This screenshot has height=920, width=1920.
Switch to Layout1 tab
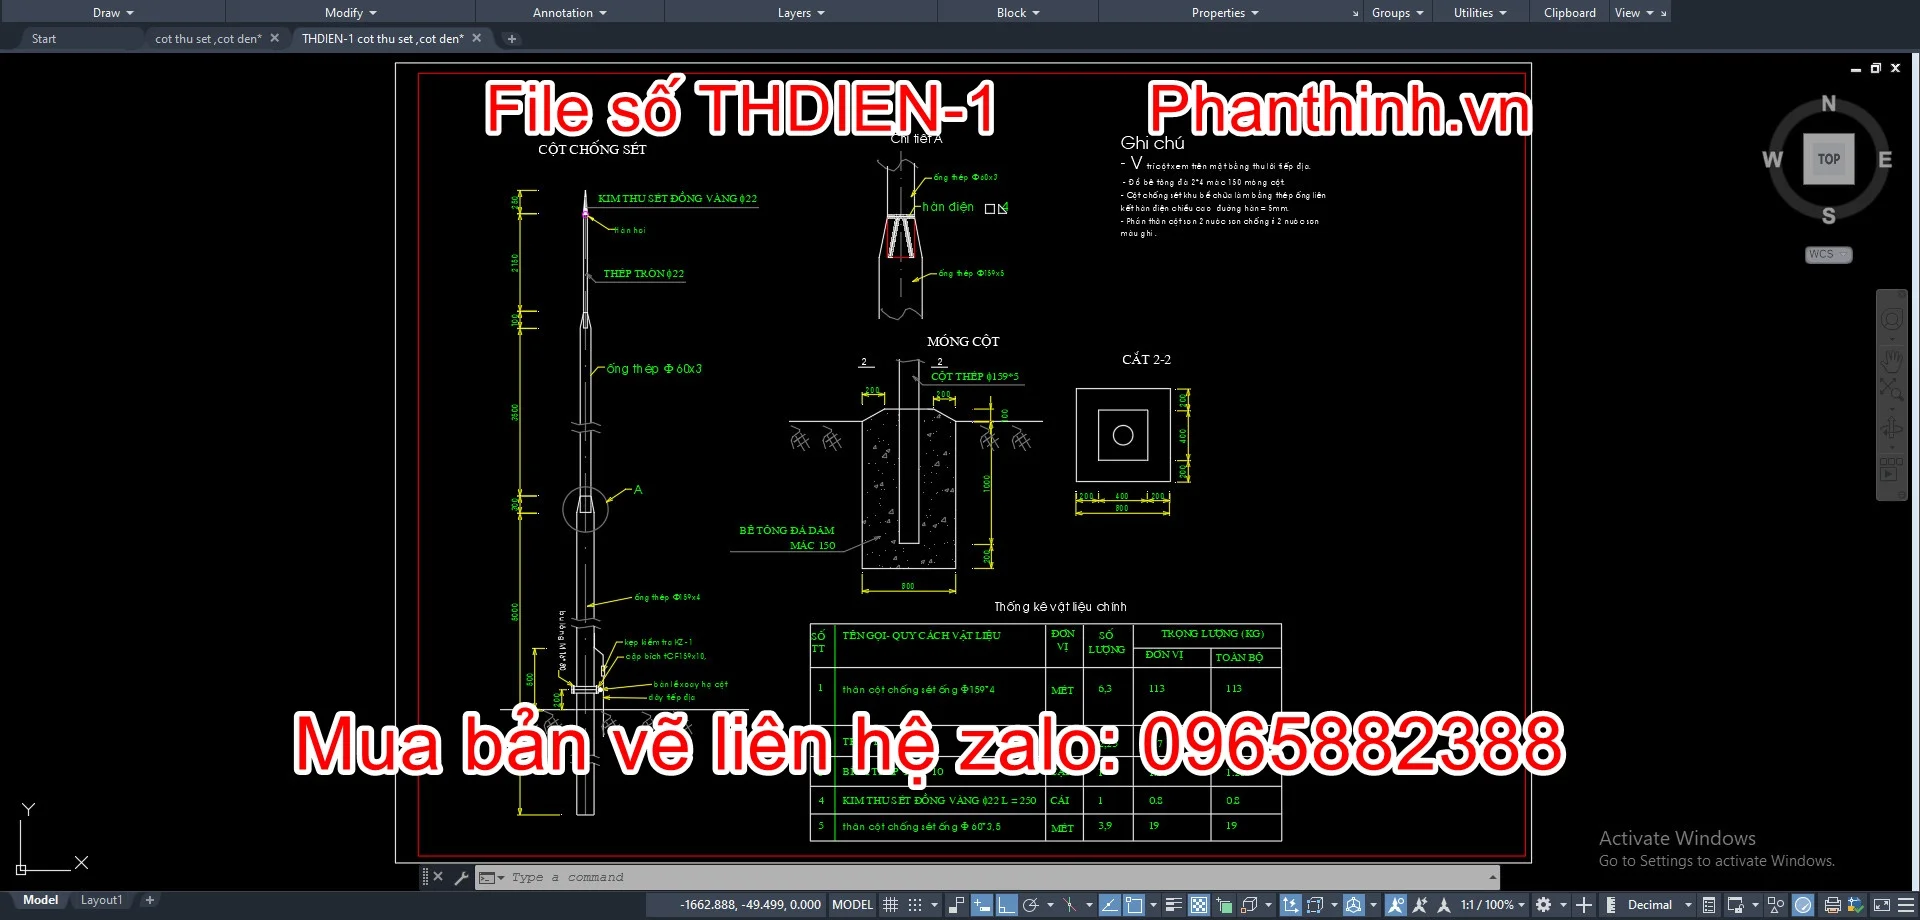[x=101, y=900]
